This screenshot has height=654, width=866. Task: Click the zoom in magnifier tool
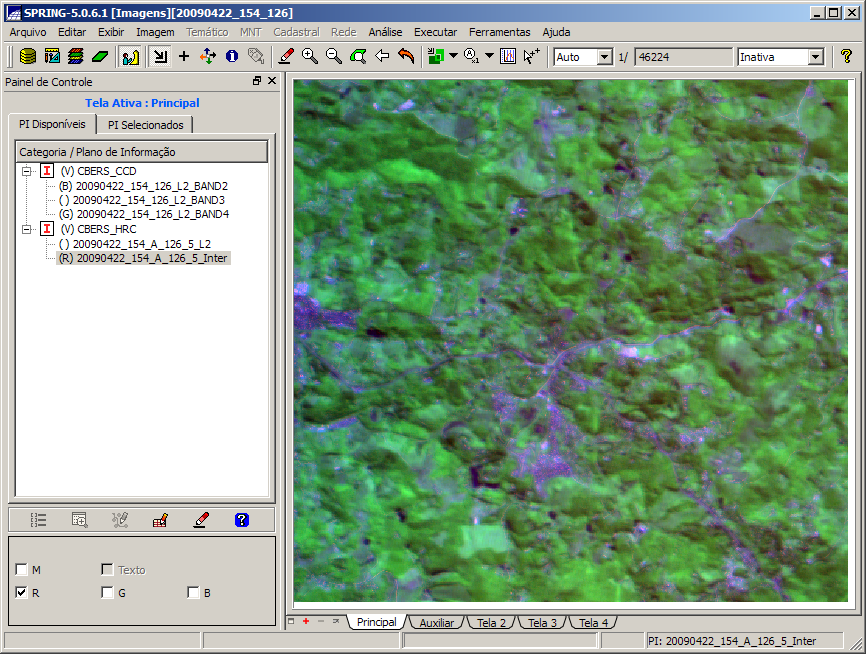point(310,57)
